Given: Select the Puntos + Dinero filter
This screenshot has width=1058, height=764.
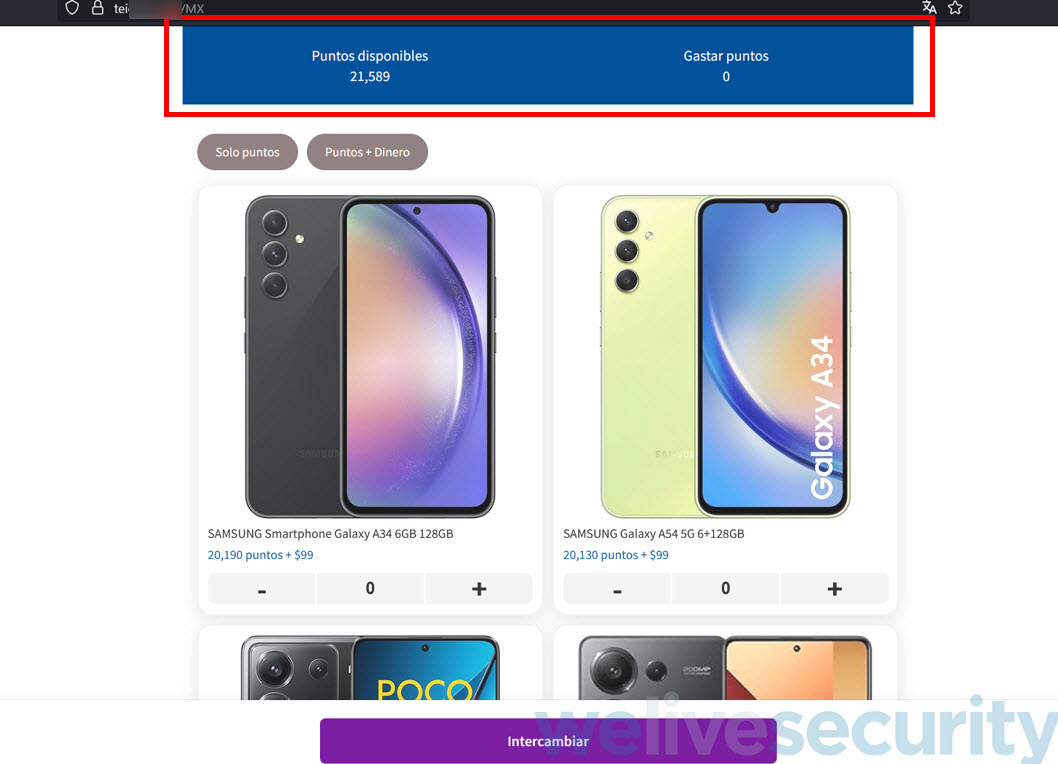Looking at the screenshot, I should coord(367,152).
